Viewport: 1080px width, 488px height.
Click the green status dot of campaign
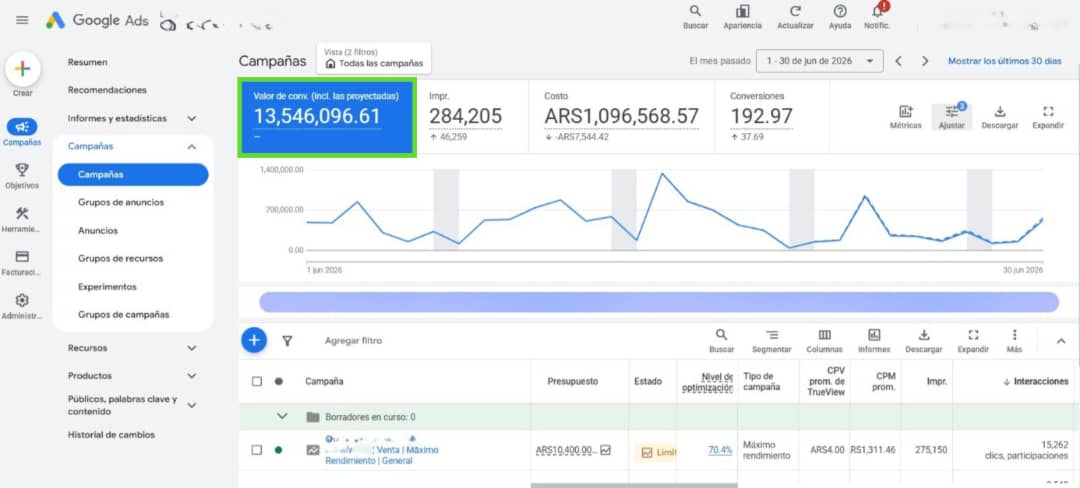278,450
